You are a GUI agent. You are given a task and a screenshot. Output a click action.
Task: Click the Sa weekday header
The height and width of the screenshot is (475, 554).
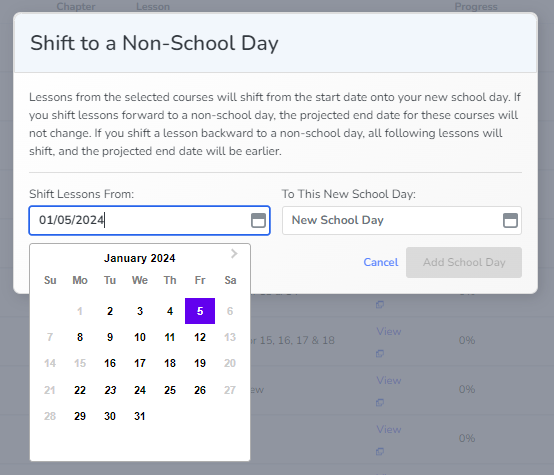coord(230,280)
